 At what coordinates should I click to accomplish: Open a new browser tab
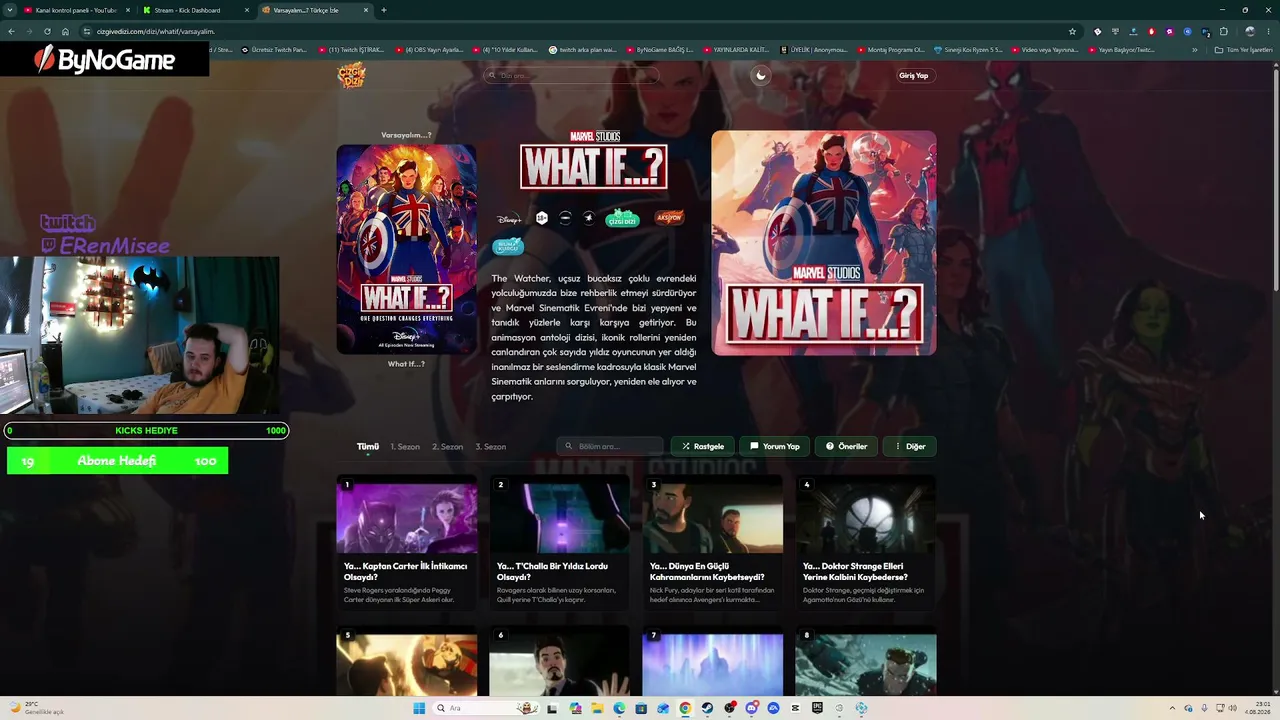pos(384,10)
